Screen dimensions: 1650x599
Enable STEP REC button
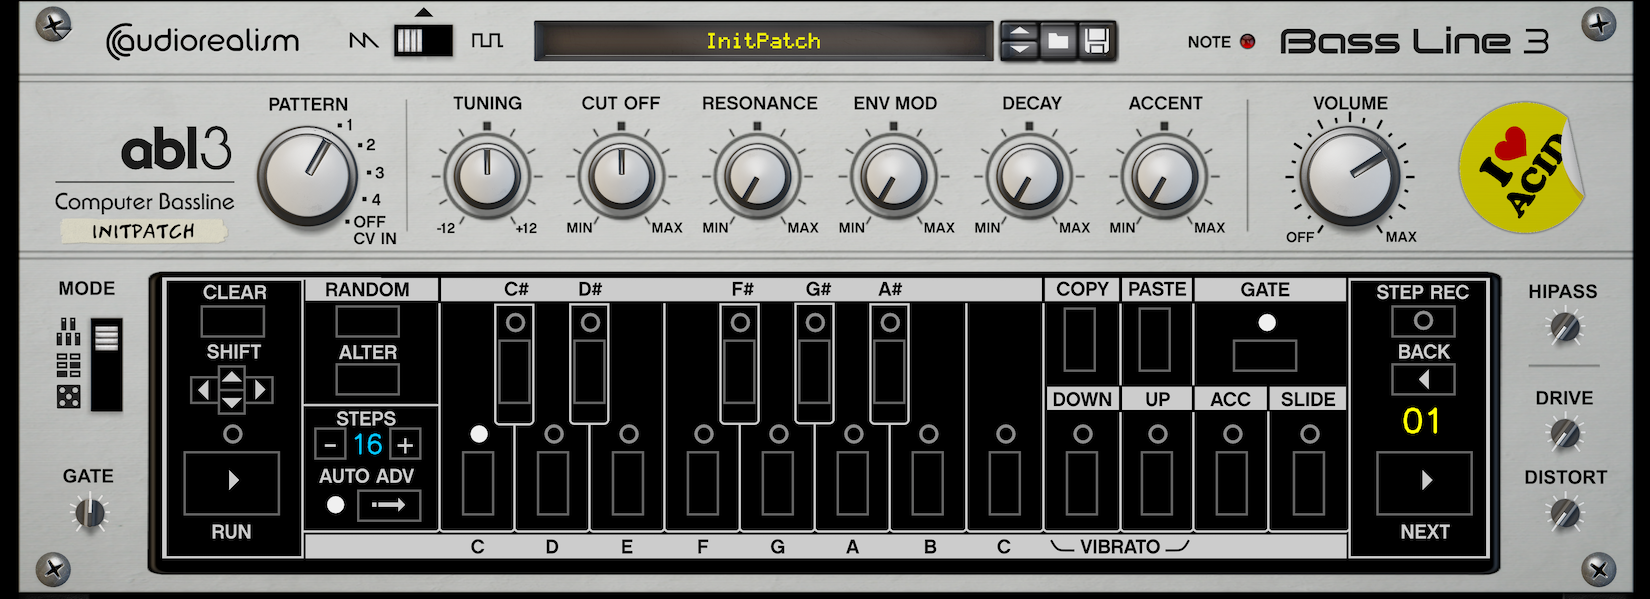pyautogui.click(x=1423, y=321)
